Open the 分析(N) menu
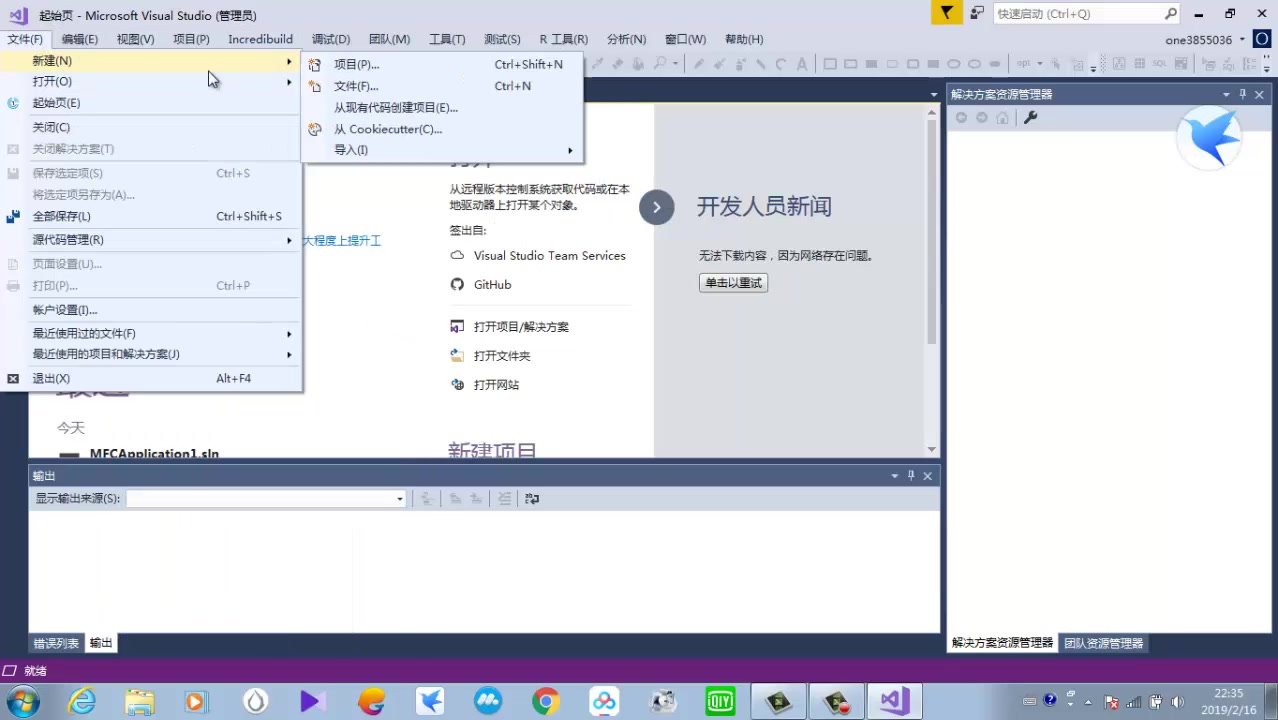Image resolution: width=1278 pixels, height=720 pixels. 626,39
